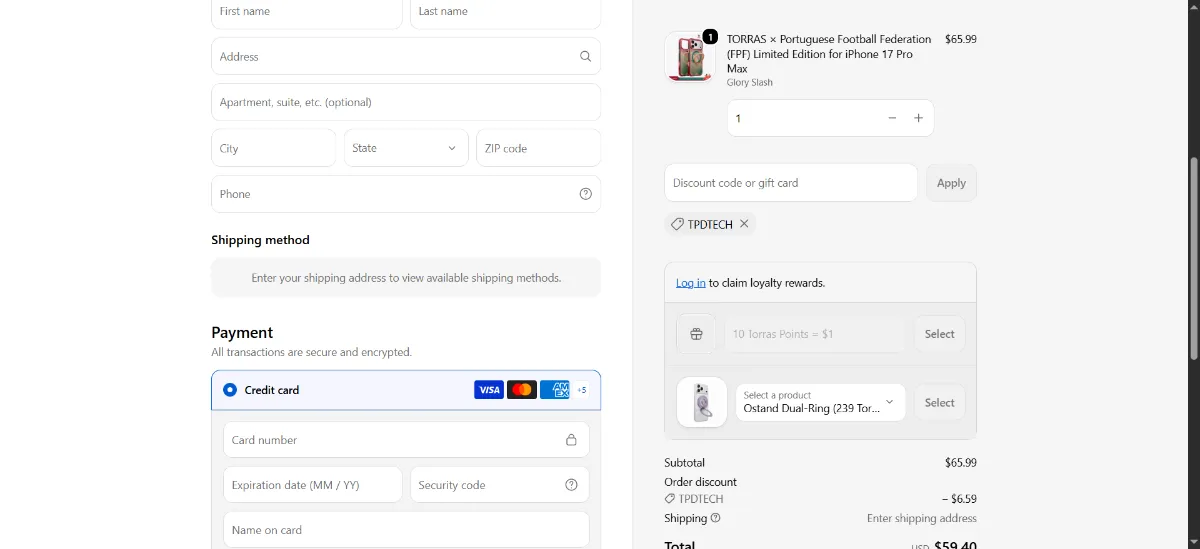Click the Visa card logo
The image size is (1200, 549).
pos(489,390)
